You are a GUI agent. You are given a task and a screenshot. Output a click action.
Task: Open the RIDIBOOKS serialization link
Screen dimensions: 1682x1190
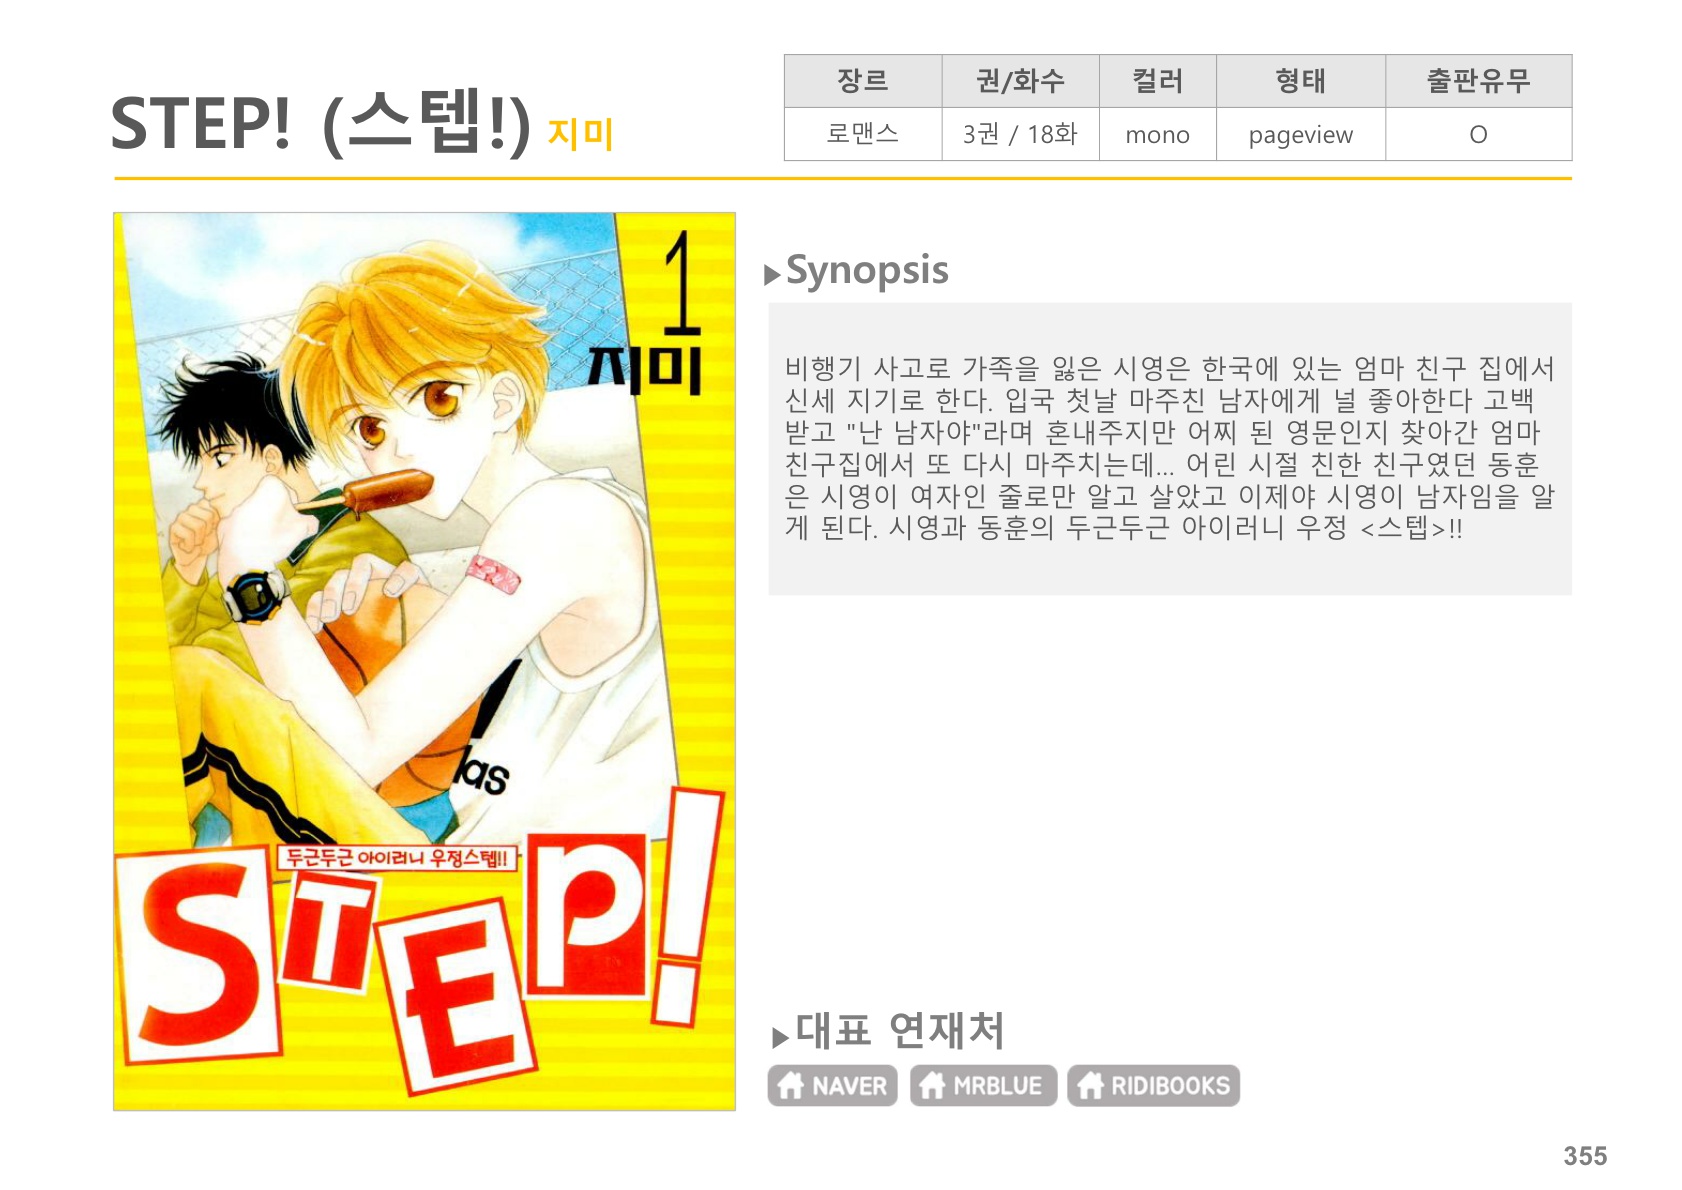click(1153, 1086)
